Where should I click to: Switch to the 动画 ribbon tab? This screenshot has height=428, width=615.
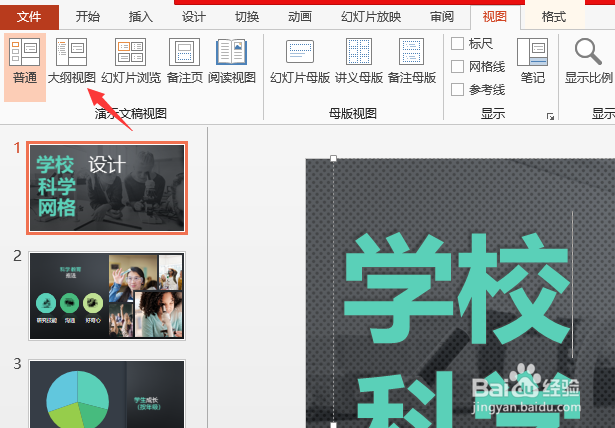point(300,17)
